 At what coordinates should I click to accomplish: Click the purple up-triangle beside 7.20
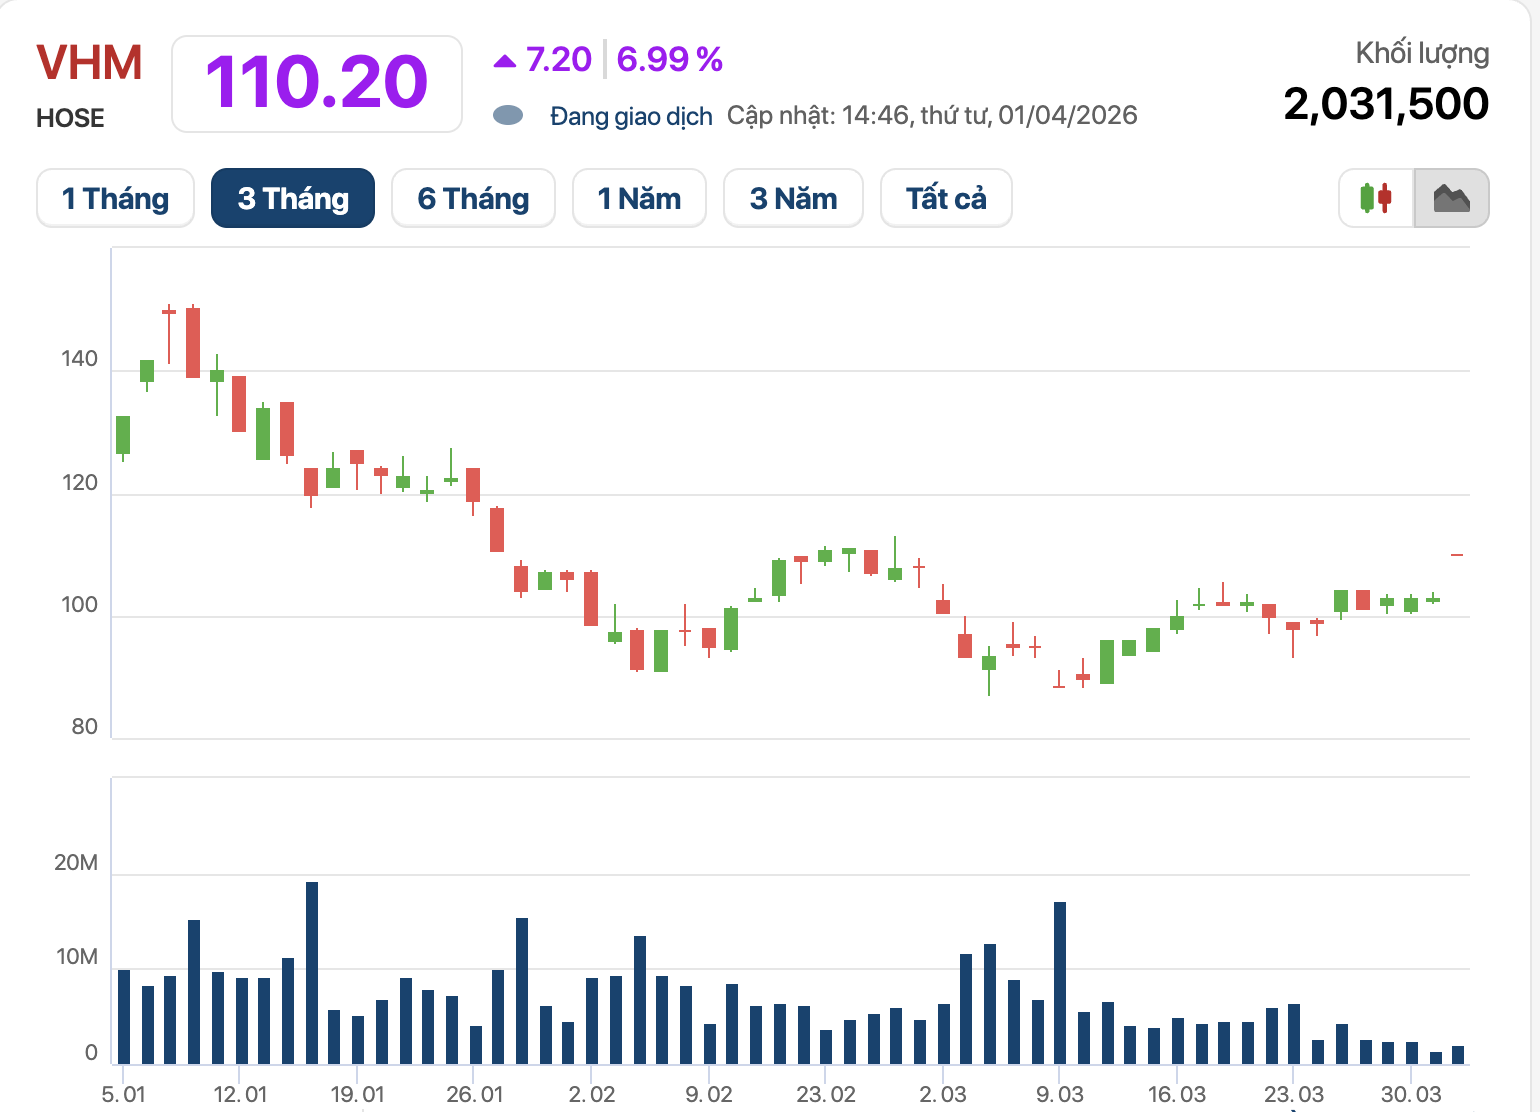(x=505, y=62)
